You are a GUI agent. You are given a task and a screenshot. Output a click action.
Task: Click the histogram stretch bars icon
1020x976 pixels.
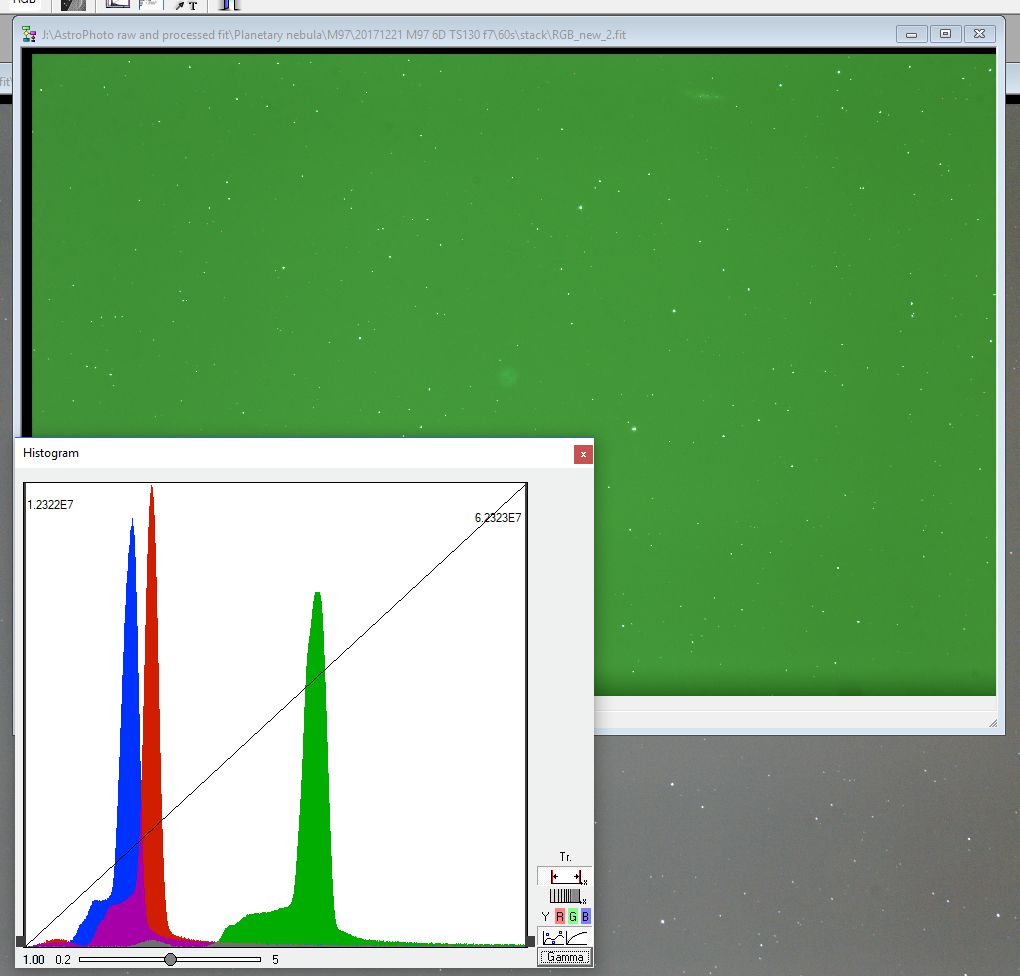pos(565,896)
